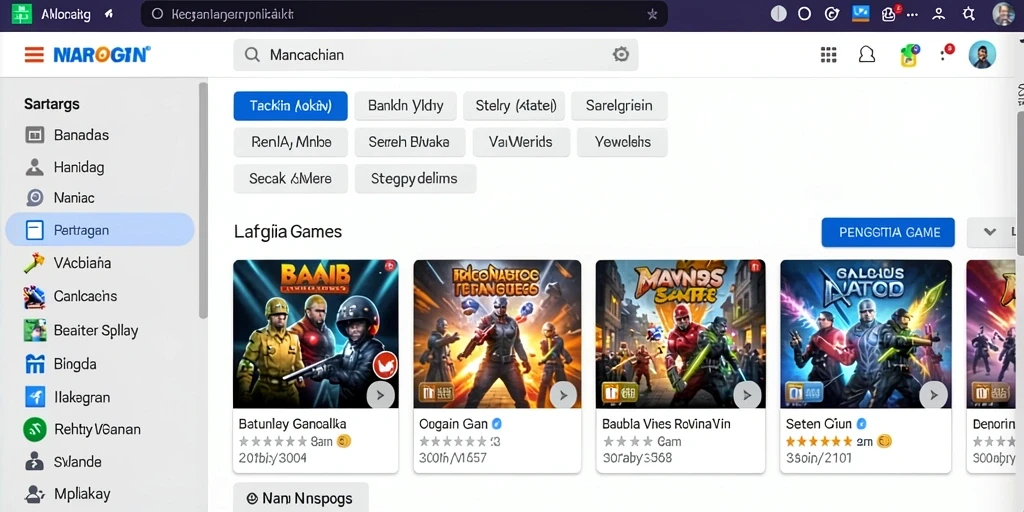
Task: Open the user avatar in the site header
Action: tap(982, 55)
